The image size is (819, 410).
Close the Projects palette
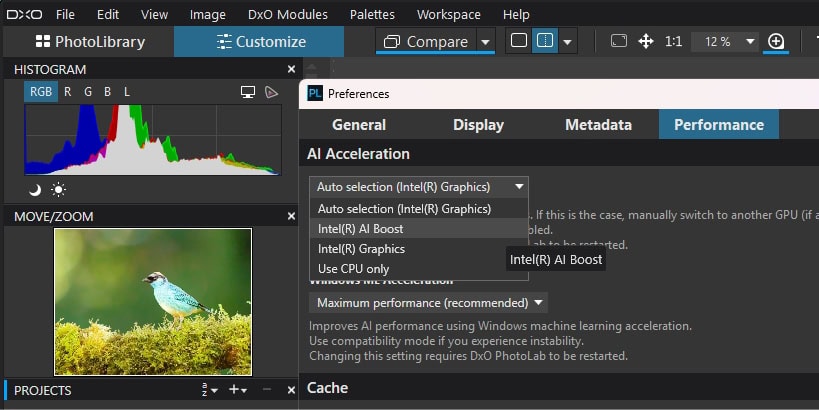pos(291,390)
